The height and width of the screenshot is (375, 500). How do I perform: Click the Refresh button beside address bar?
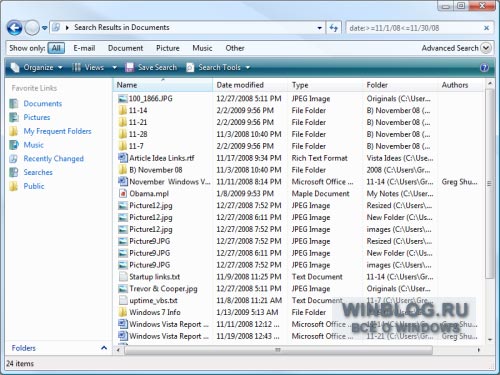point(334,28)
